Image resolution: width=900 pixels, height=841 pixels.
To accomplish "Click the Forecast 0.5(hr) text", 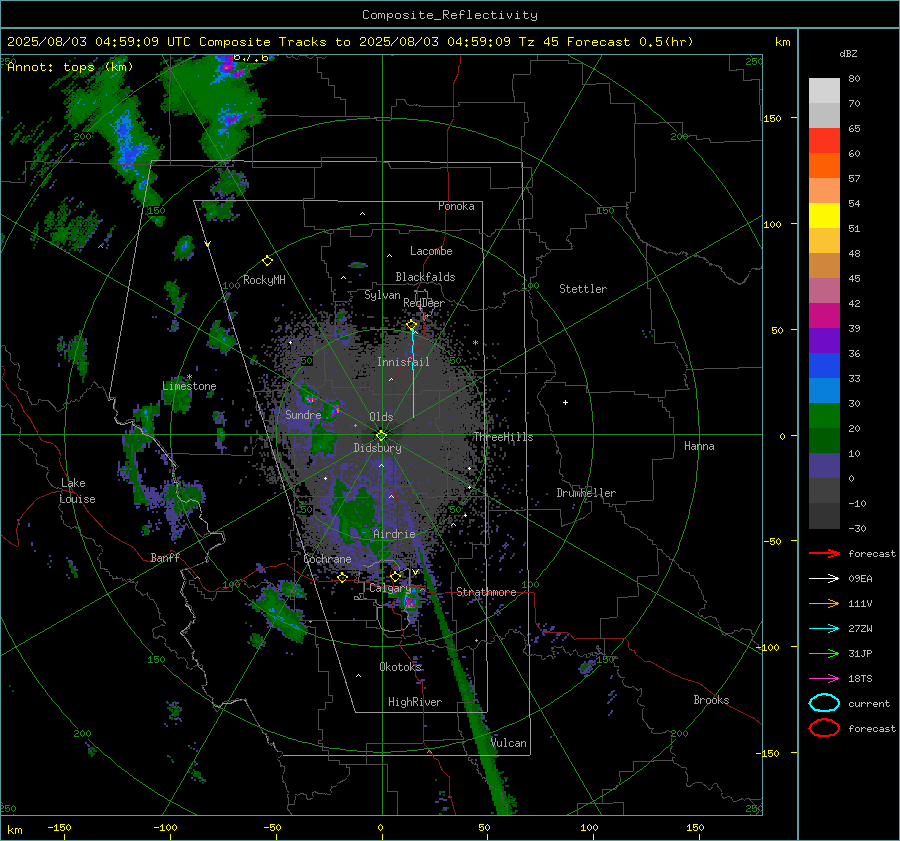I will [630, 42].
